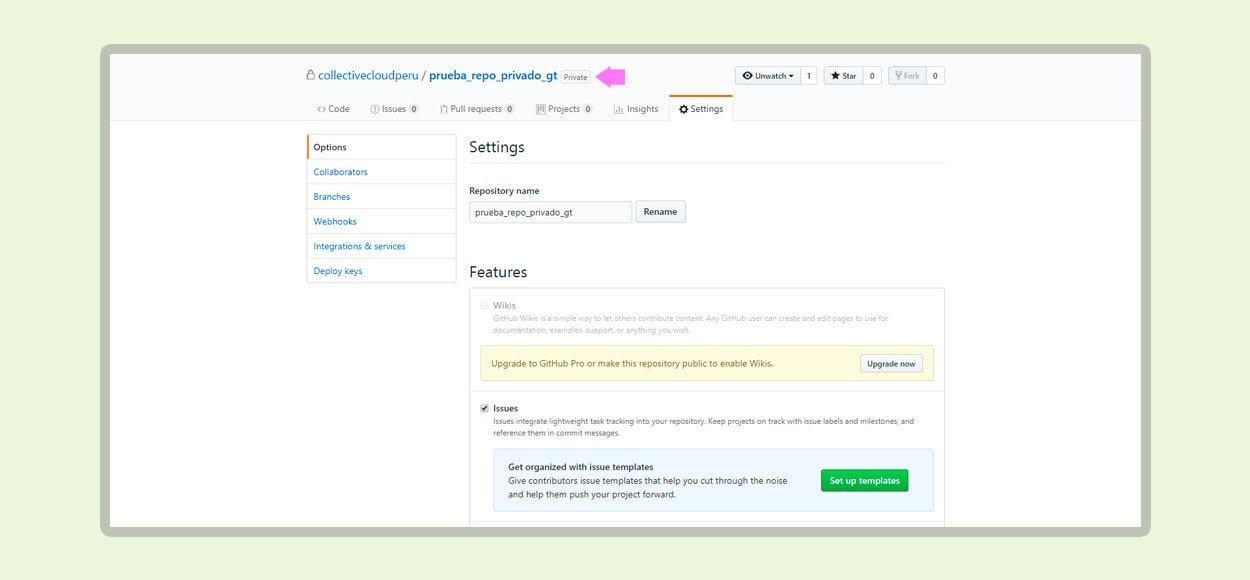Click the Features heading text
This screenshot has height=580, width=1250.
click(498, 272)
